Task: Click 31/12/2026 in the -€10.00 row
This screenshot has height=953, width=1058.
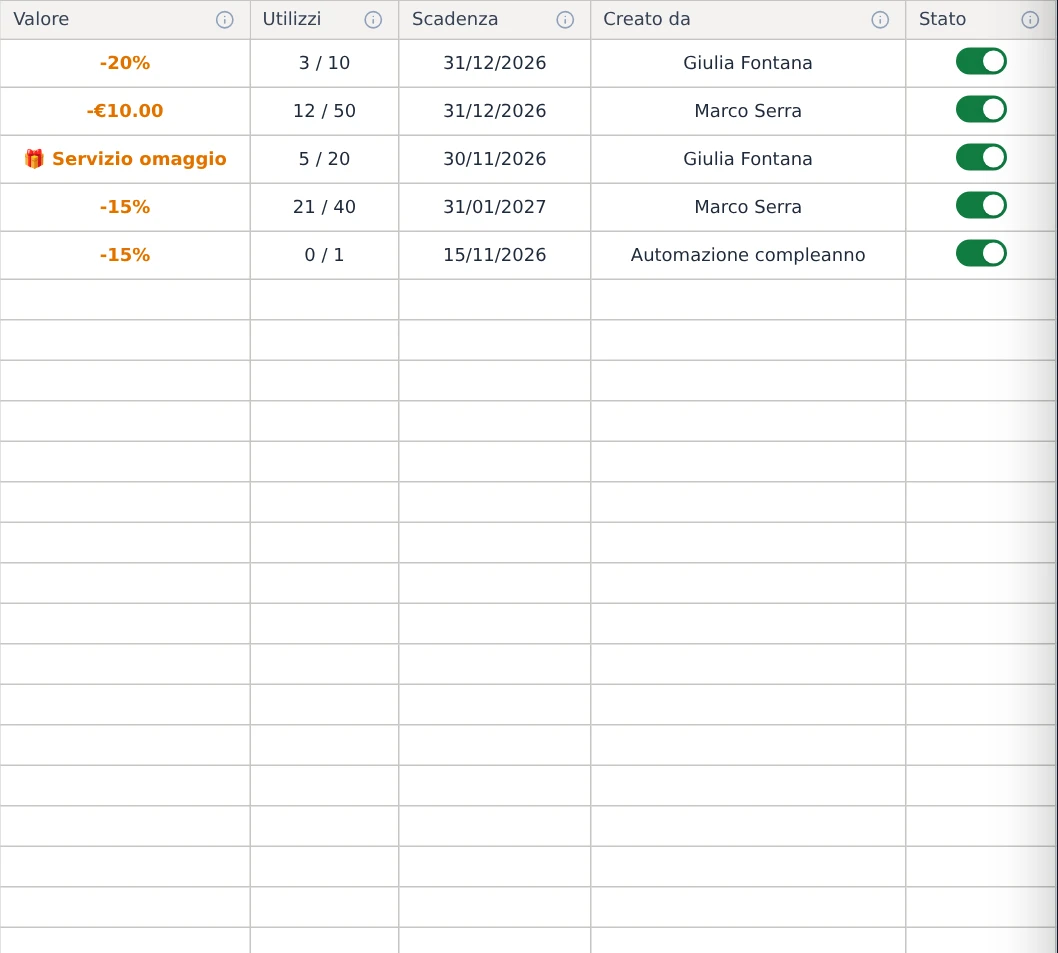Action: (495, 111)
